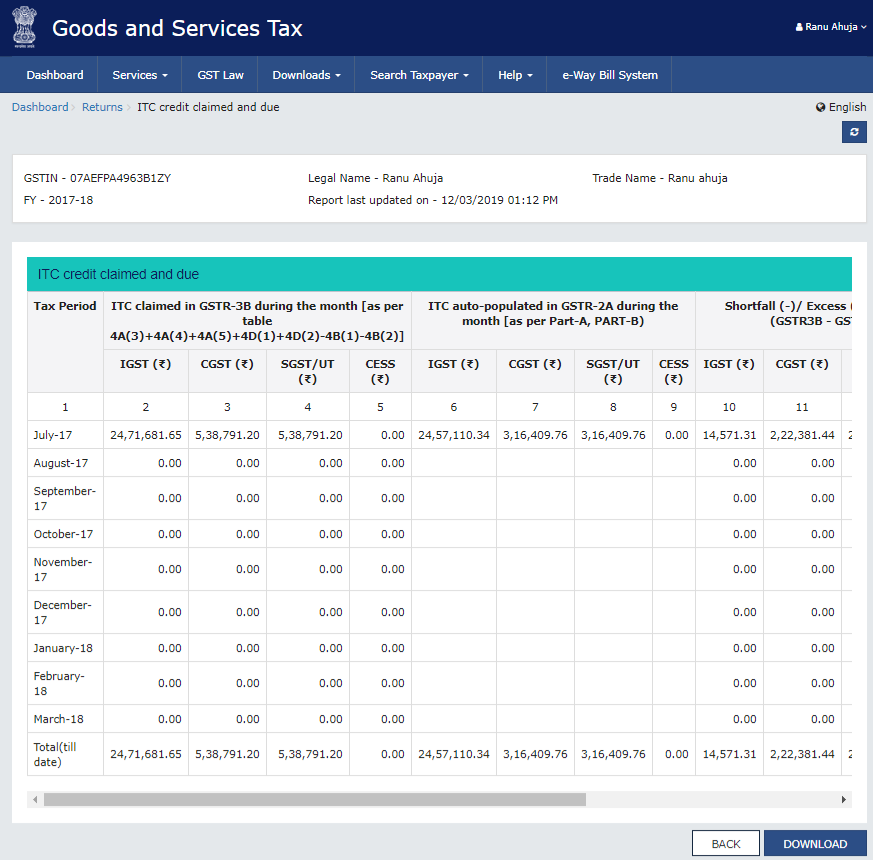Viewport: 873px width, 860px height.
Task: Click the refresh report icon button
Action: pyautogui.click(x=854, y=132)
